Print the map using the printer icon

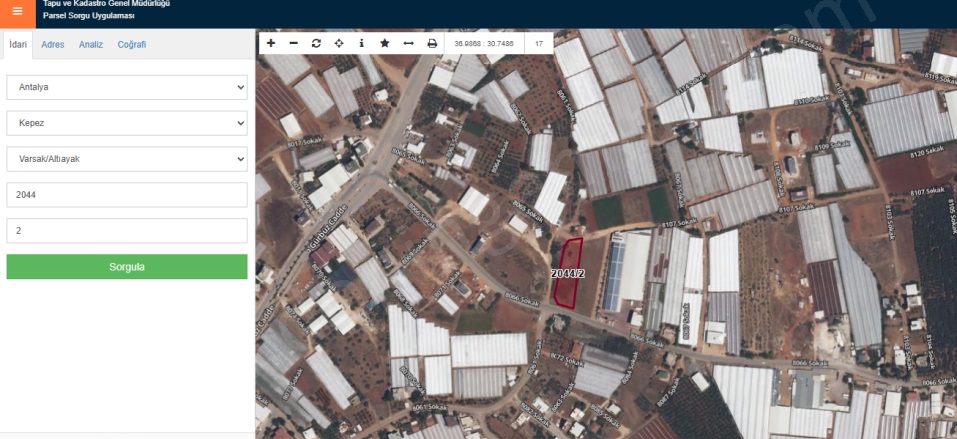[x=432, y=44]
